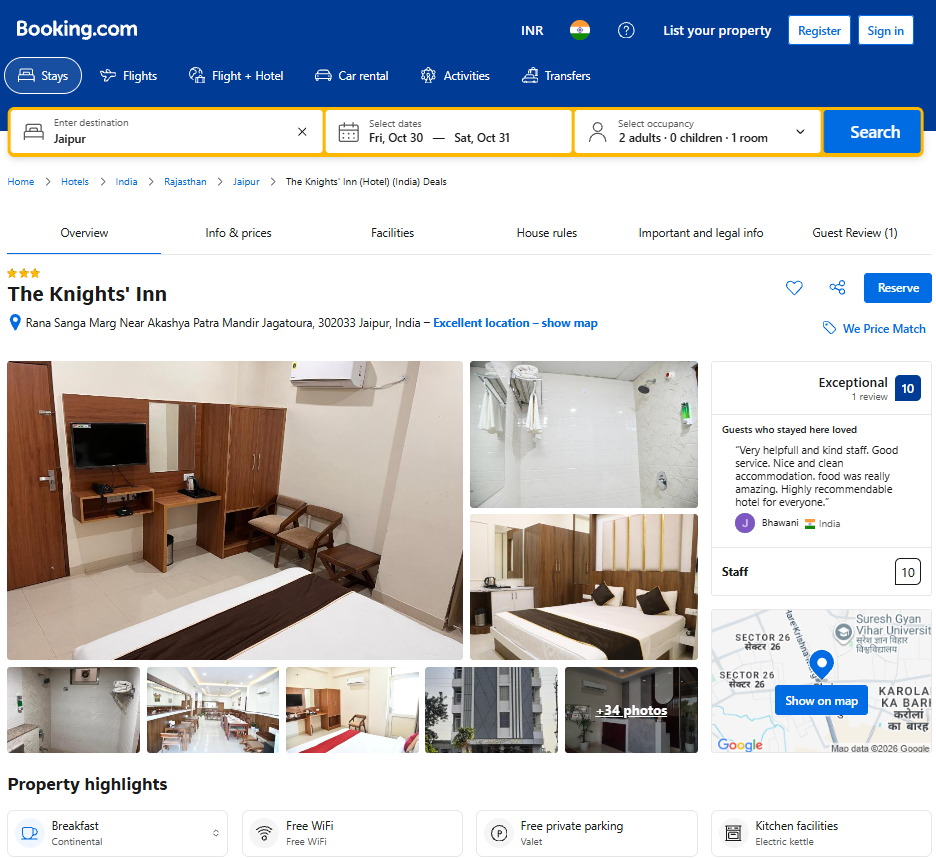Screen dimensions: 936x858
Task: Click the calendar icon in date field
Action: pos(349,132)
